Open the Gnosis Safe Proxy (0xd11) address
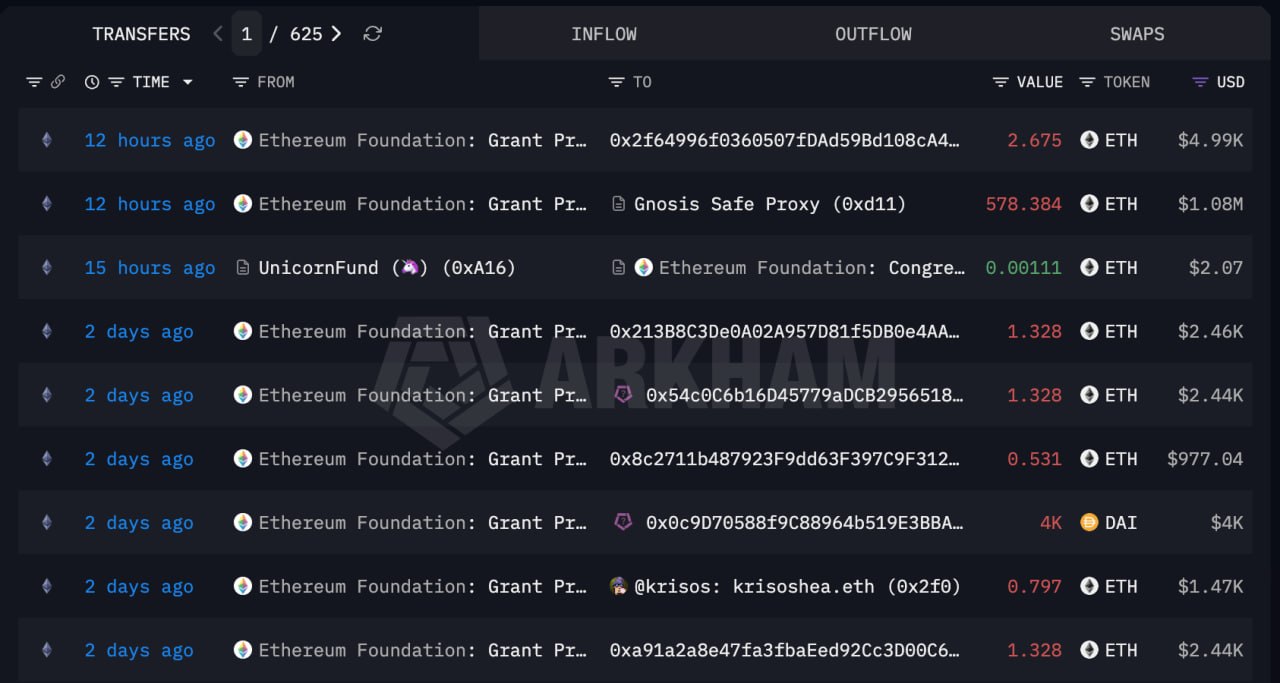Viewport: 1280px width, 683px height. (770, 204)
